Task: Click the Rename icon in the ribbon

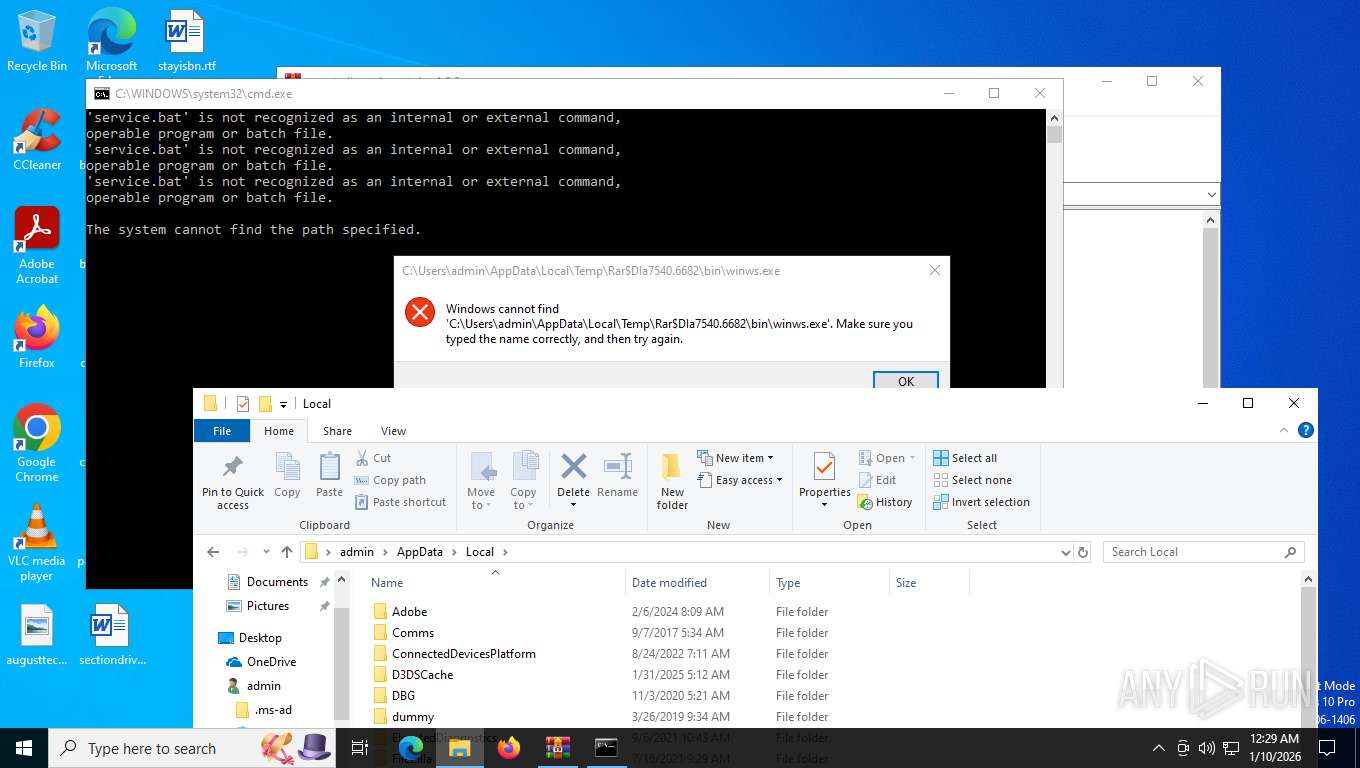Action: click(617, 475)
